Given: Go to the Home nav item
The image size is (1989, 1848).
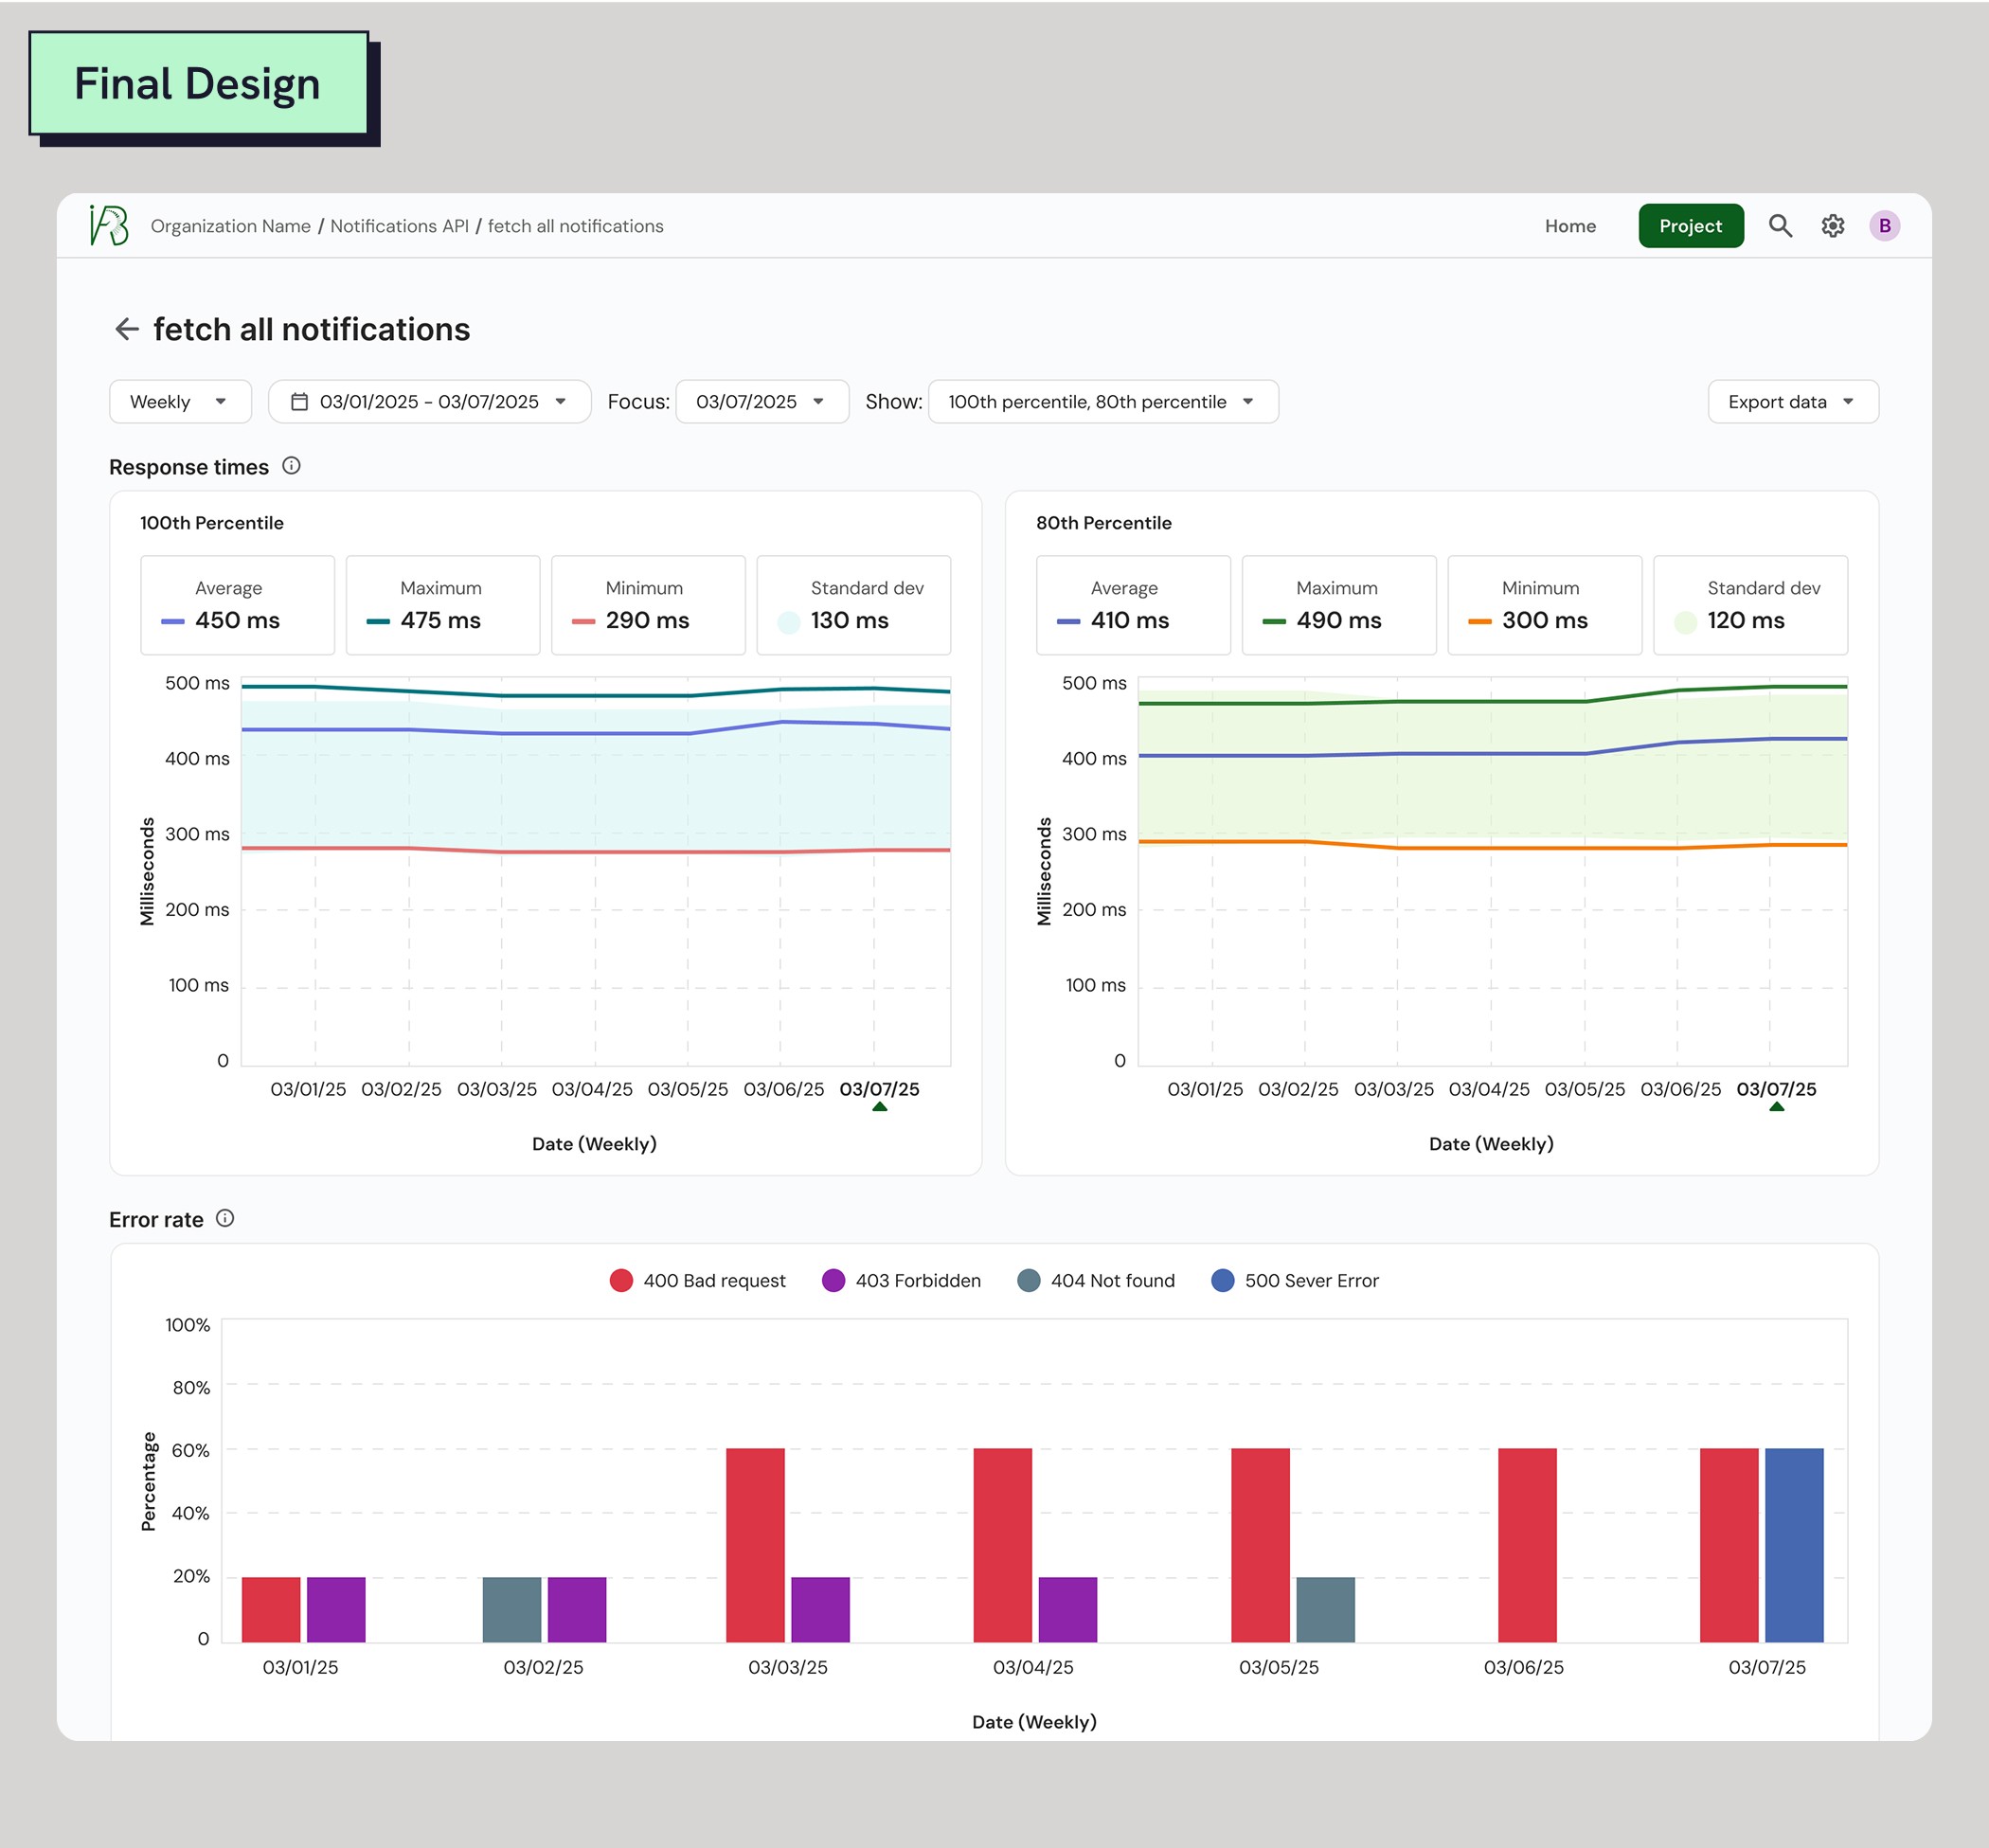Looking at the screenshot, I should (x=1569, y=226).
